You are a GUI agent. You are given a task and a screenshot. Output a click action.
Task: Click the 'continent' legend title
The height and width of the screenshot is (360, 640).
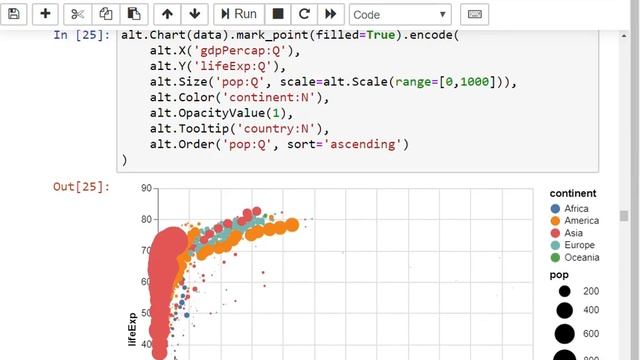573,193
